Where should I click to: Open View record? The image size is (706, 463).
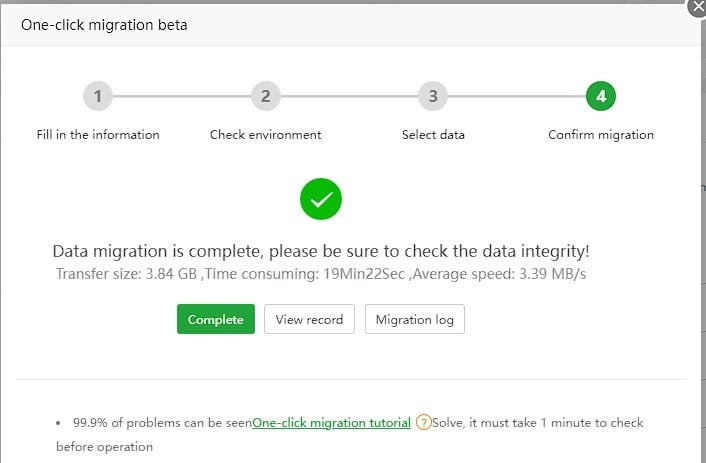pyautogui.click(x=309, y=319)
